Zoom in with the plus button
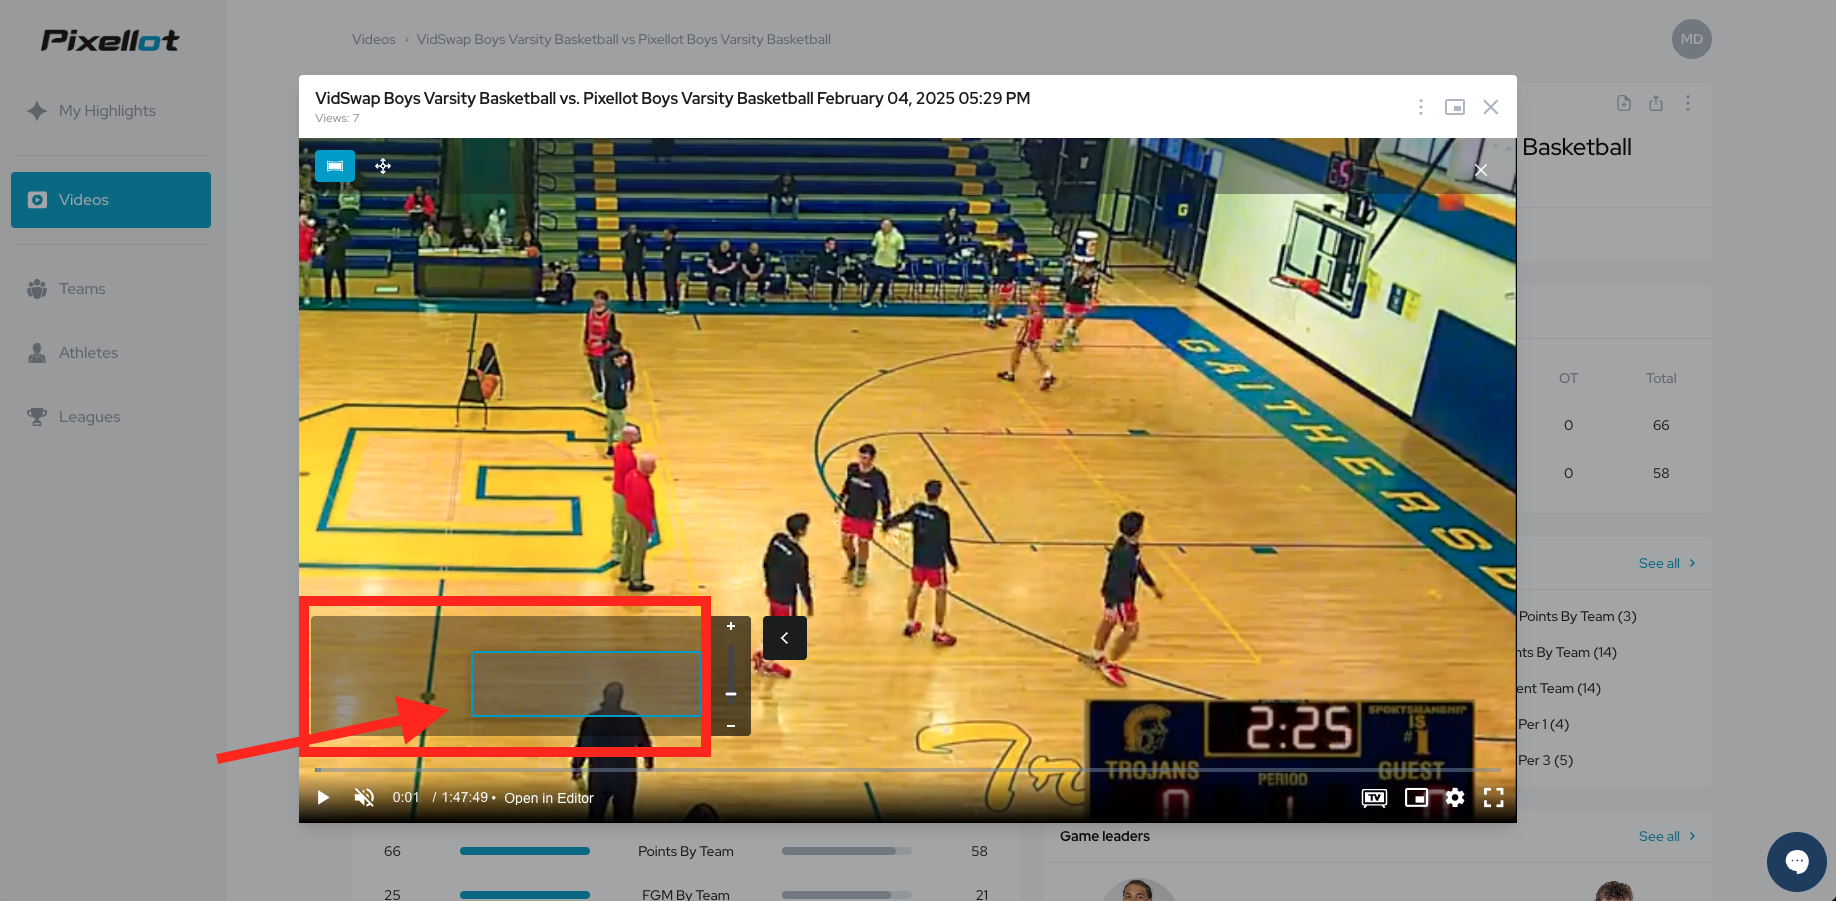This screenshot has width=1836, height=901. coord(731,626)
